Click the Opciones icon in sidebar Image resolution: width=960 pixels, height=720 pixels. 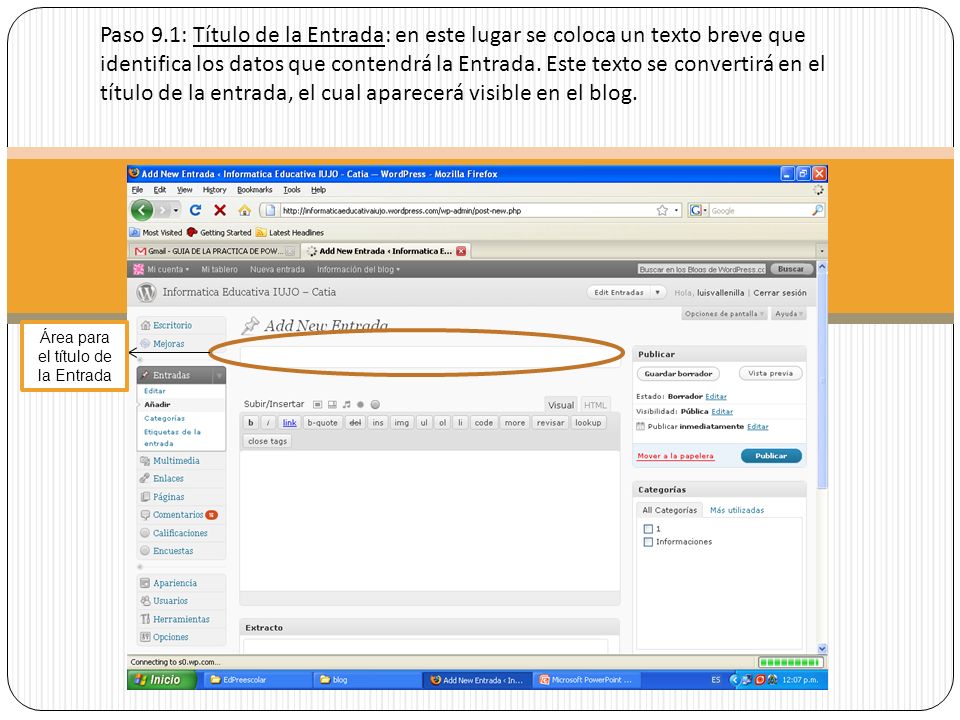145,637
